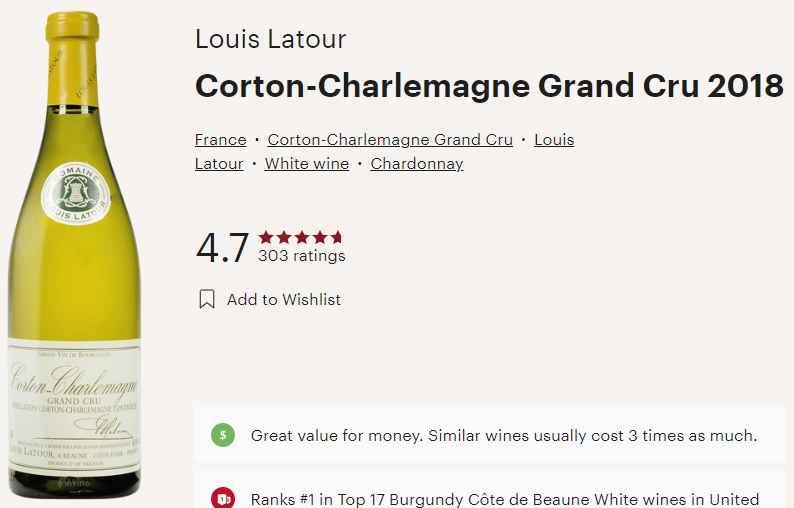Viewport: 794px width, 508px height.
Task: Click the Corton-Charlemagne Grand Cru 2018 title
Action: 489,86
